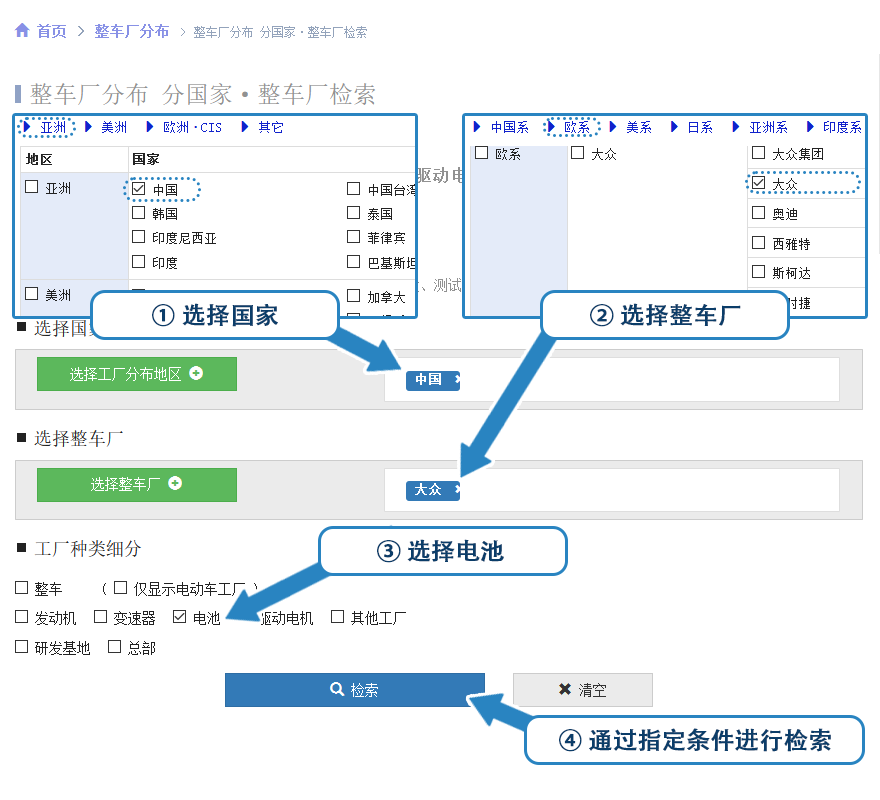Select the 中国系 maker tab
This screenshot has height=800, width=880.
pos(509,127)
